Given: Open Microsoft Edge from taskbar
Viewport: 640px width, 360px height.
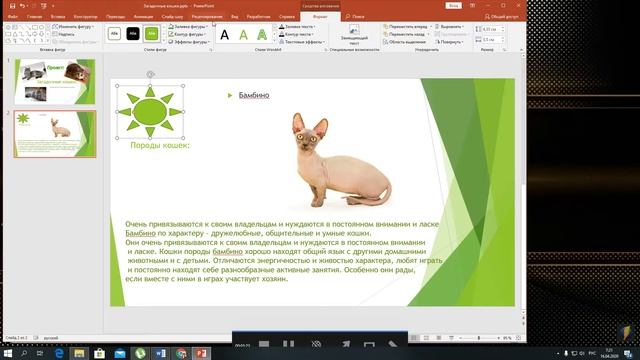Looking at the screenshot, I should 59,353.
